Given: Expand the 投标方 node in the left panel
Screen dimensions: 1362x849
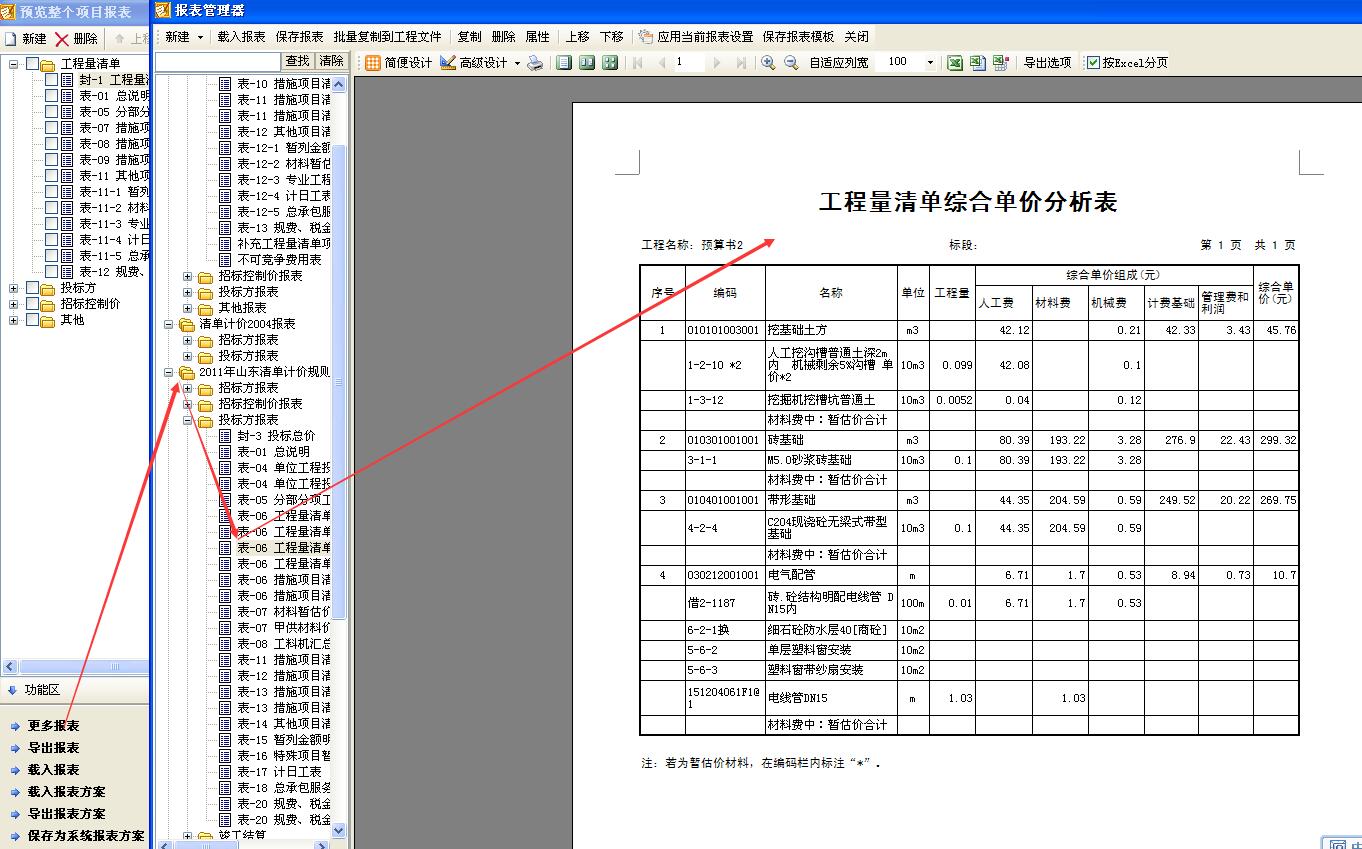Looking at the screenshot, I should (x=14, y=288).
